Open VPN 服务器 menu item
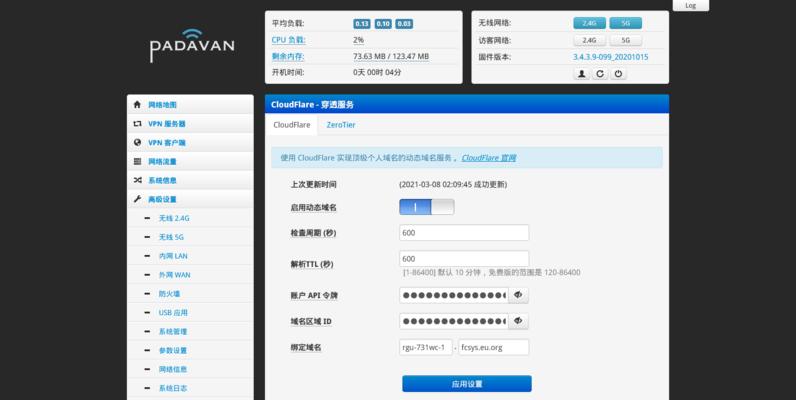Image resolution: width=796 pixels, height=400 pixels. coord(190,123)
